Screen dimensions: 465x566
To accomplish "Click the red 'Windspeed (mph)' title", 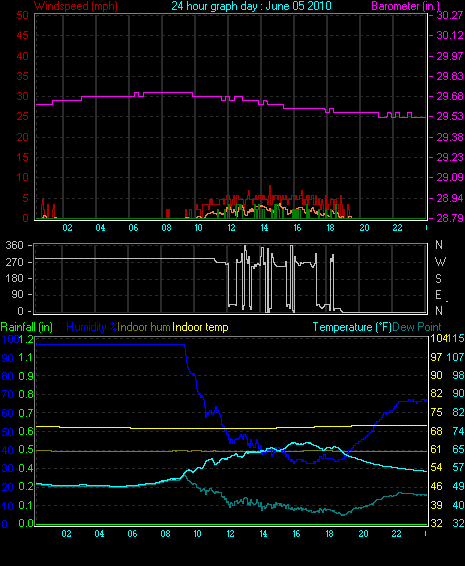I will [x=76, y=6].
